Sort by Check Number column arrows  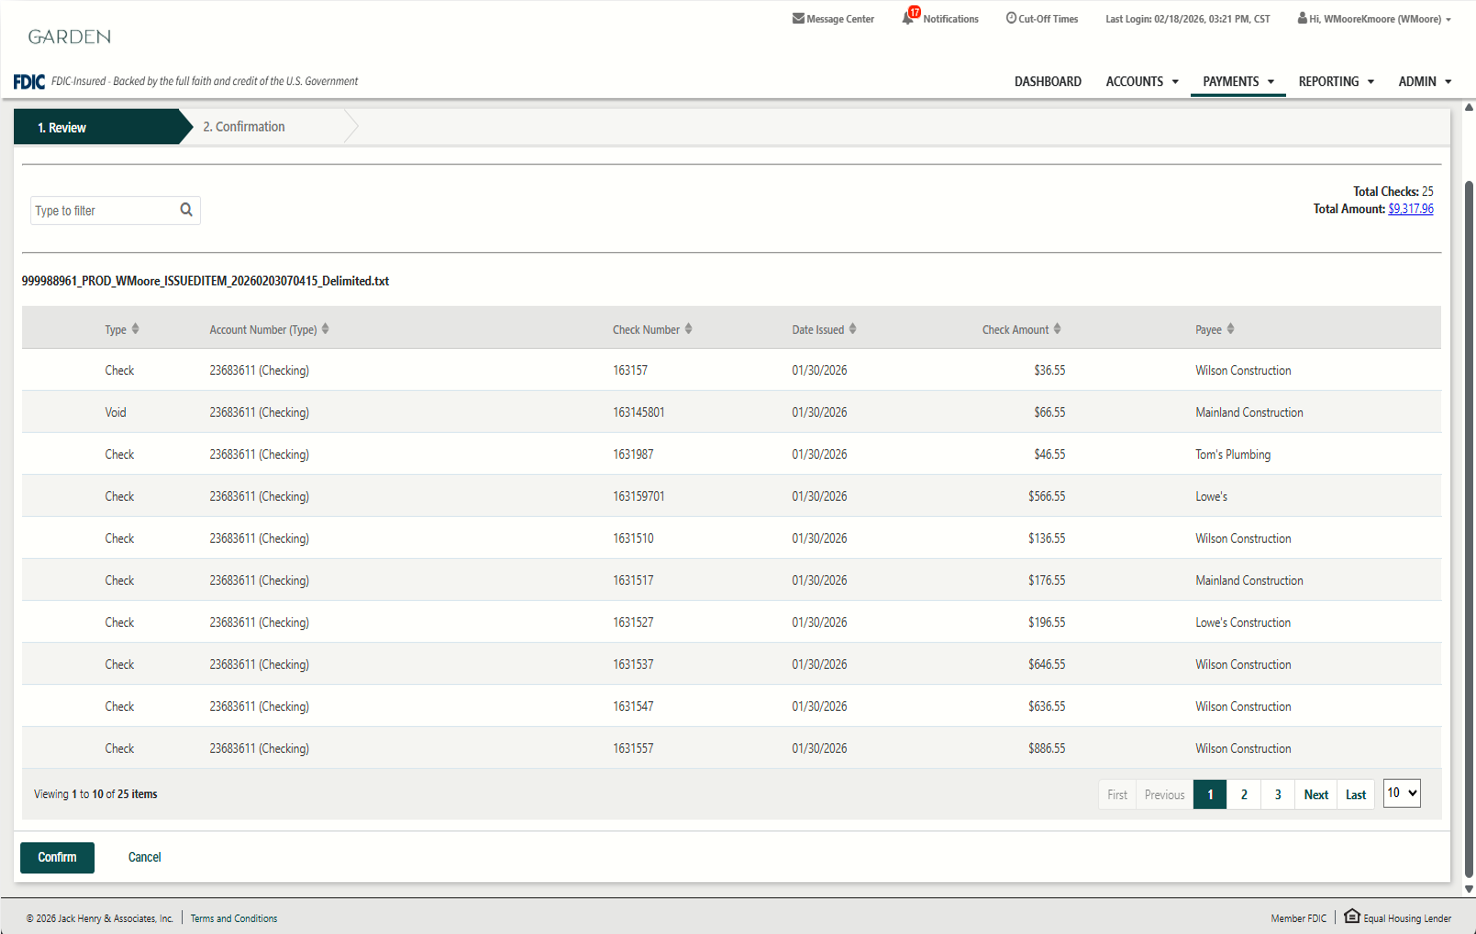coord(688,329)
